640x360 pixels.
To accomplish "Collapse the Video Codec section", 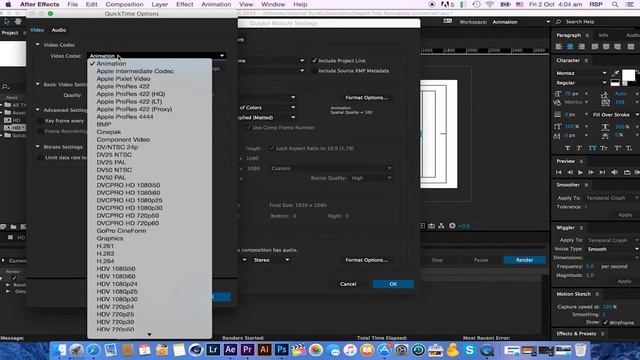I will click(38, 44).
